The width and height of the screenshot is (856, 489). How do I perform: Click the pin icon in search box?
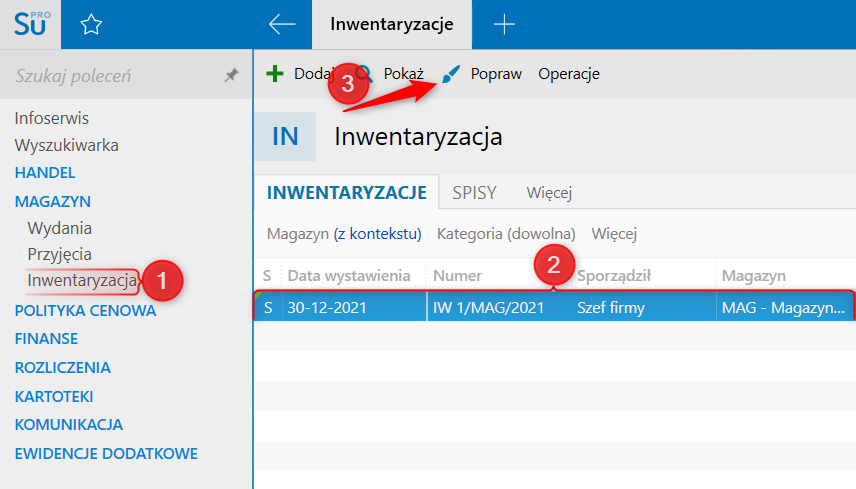(x=231, y=75)
